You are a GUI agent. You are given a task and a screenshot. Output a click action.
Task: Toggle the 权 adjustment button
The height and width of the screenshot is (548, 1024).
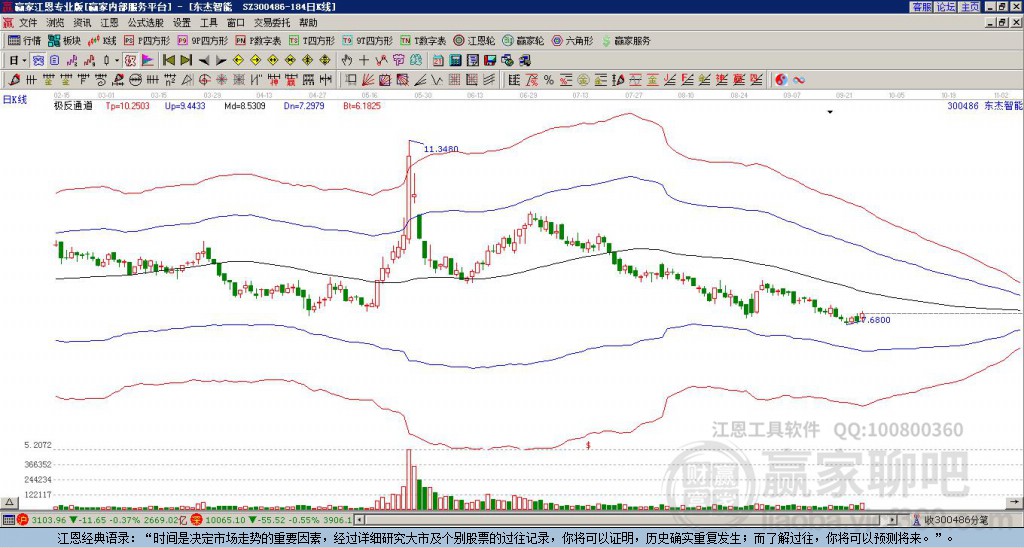click(x=130, y=61)
